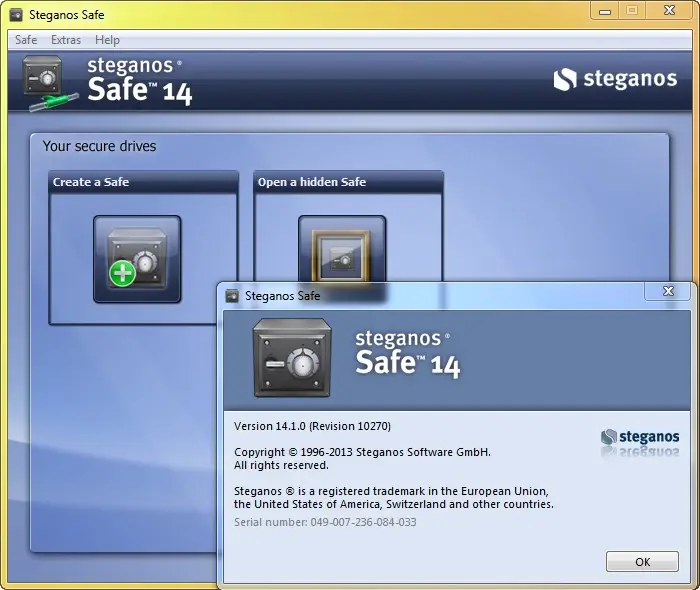Image resolution: width=700 pixels, height=590 pixels.
Task: Click the large safe image in the about dialog
Action: [x=292, y=357]
